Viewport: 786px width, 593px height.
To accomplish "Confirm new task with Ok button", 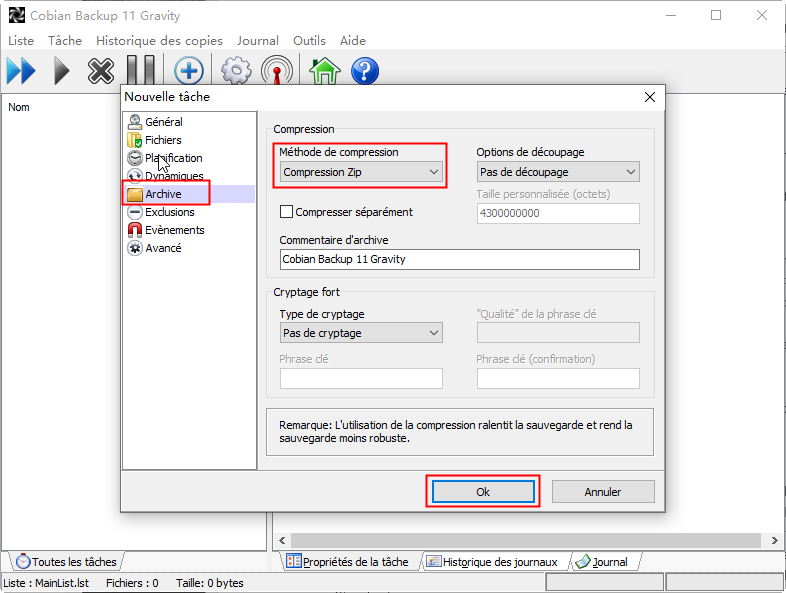I will click(x=483, y=492).
